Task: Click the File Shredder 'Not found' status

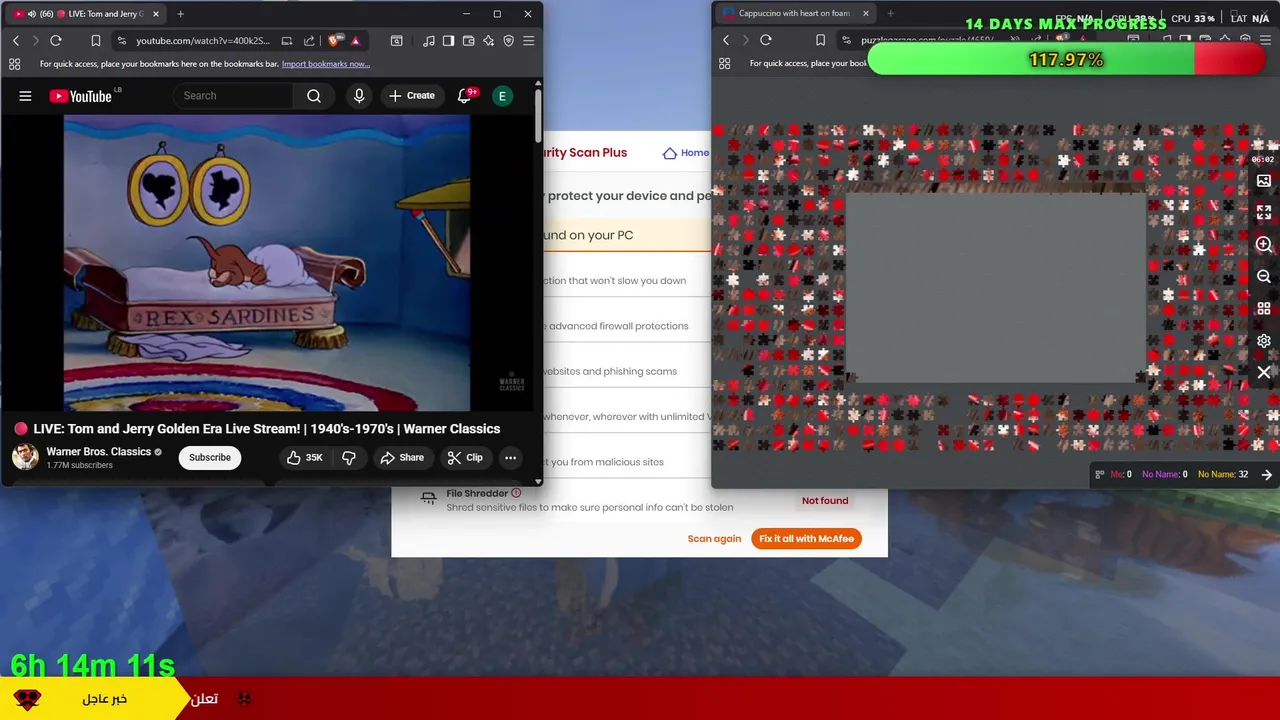Action: [x=825, y=501]
